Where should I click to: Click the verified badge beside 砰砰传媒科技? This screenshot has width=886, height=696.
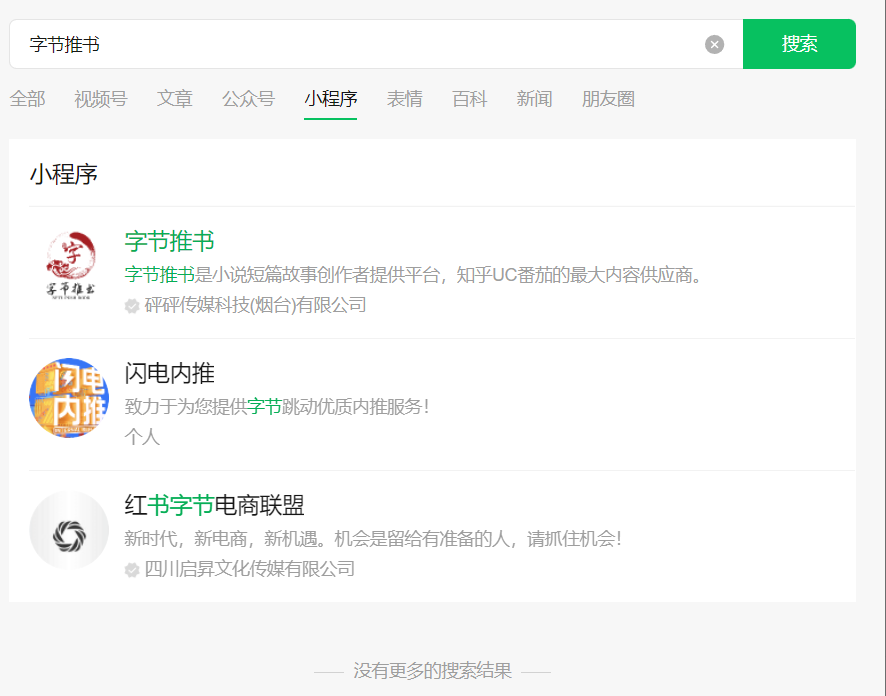pos(132,306)
